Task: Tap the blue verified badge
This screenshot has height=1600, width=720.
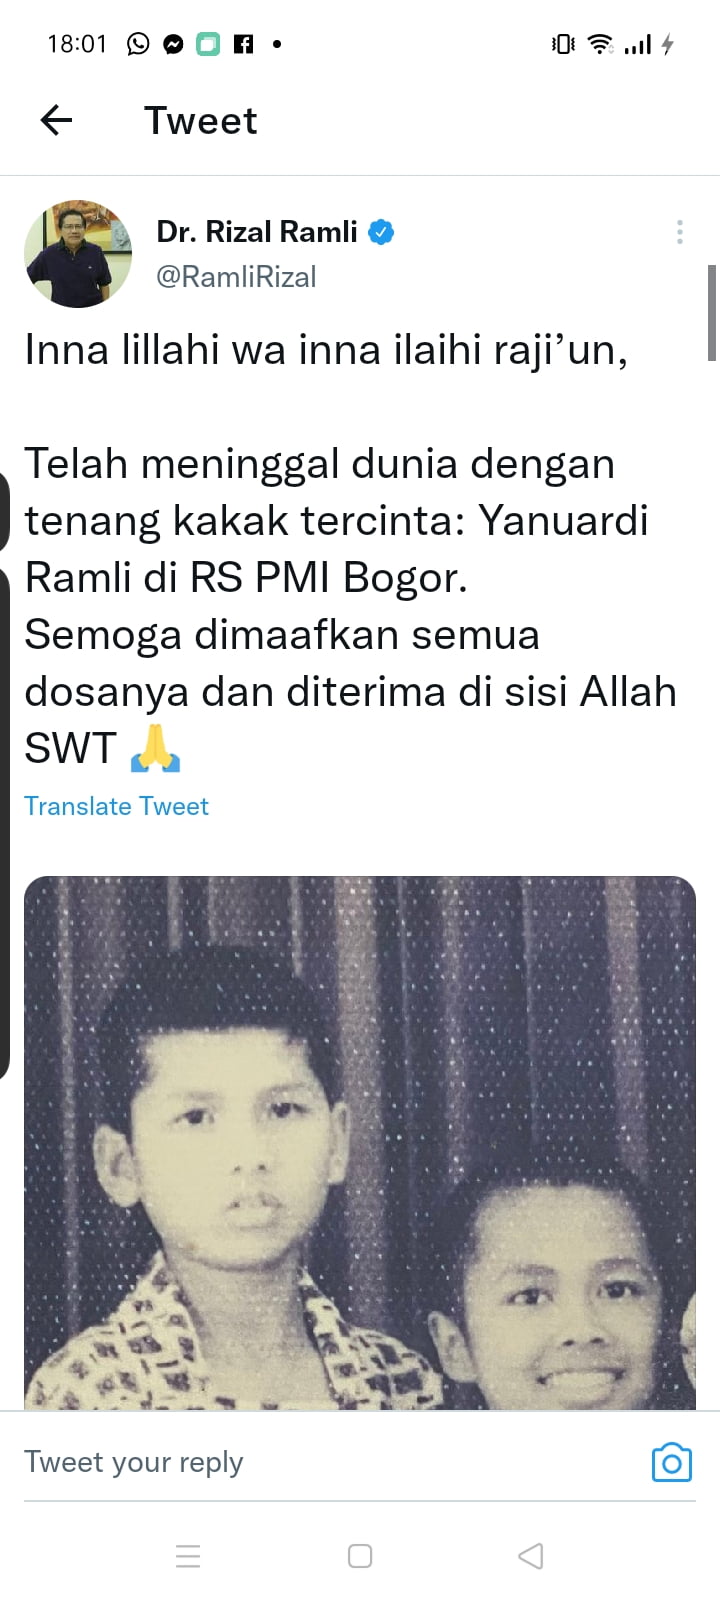Action: 381,232
